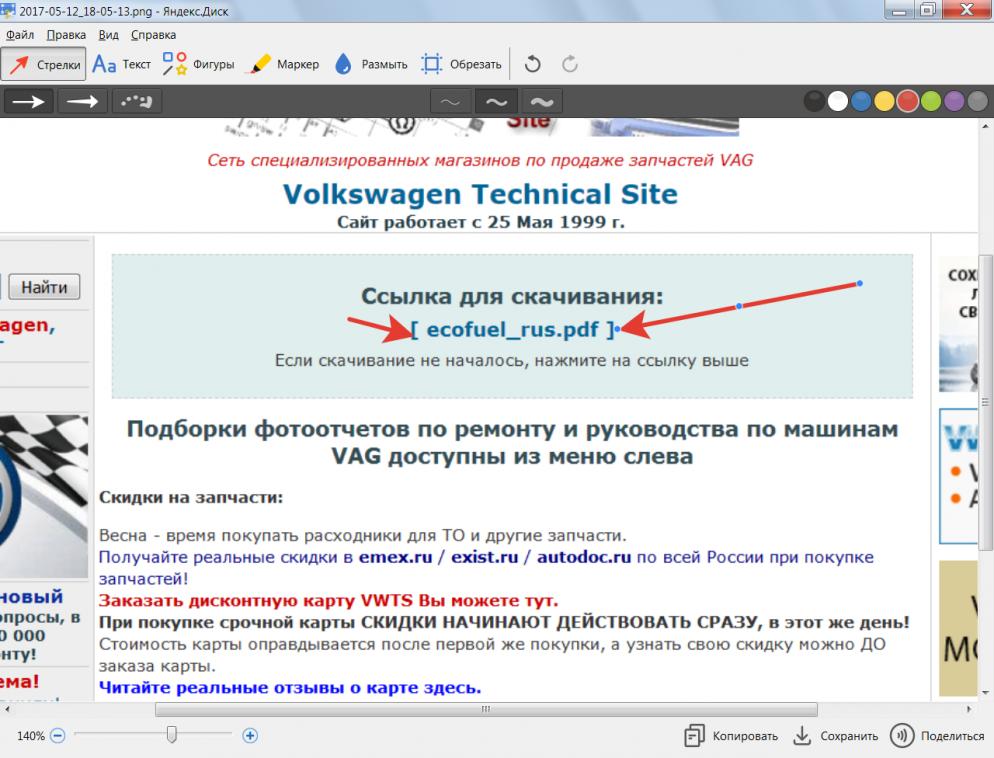994x758 pixels.
Task: Pick the green color swatch
Action: 931,101
